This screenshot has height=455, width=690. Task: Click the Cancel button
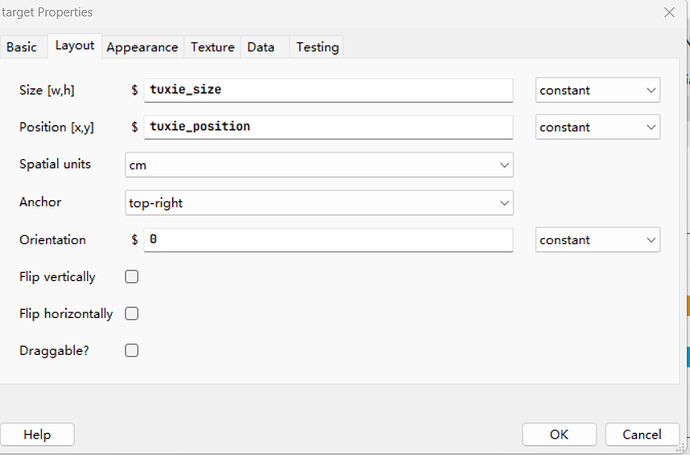642,435
